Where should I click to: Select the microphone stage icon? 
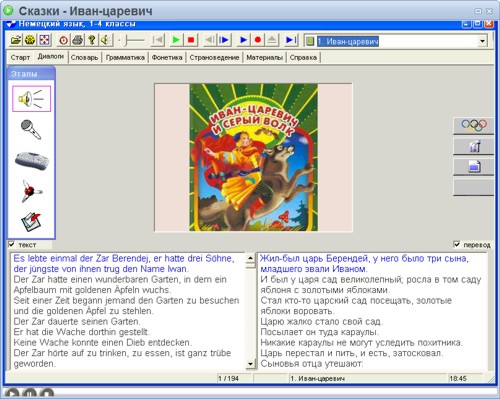pos(31,129)
